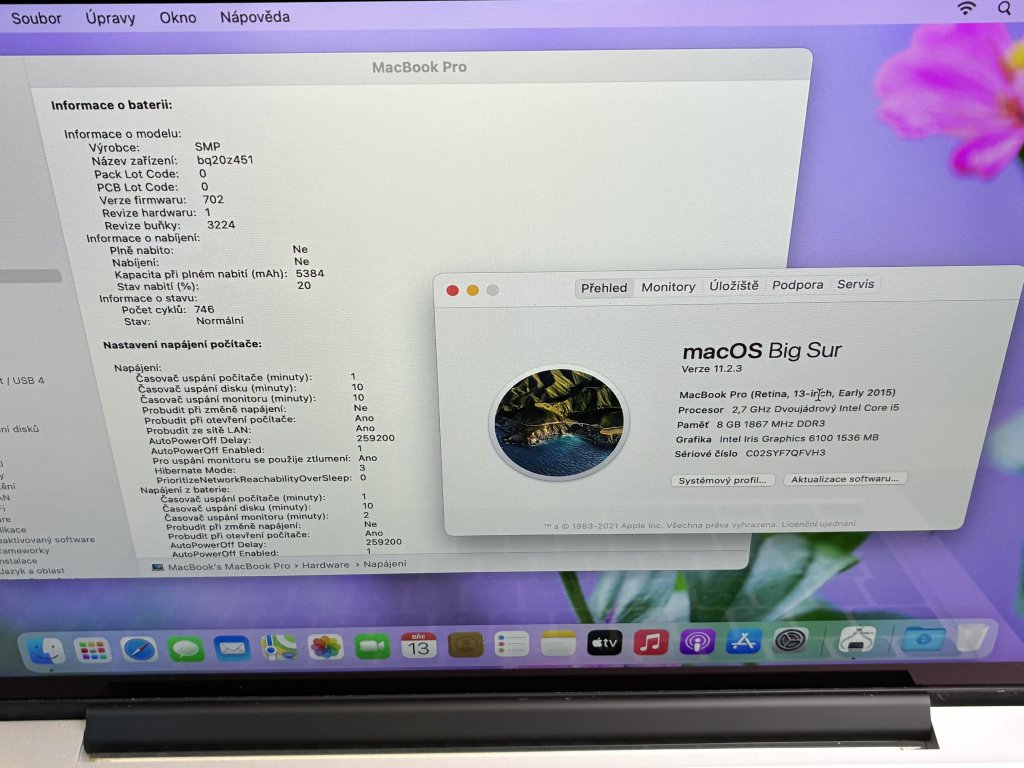The width and height of the screenshot is (1024, 768).
Task: Open the Downloads folder in dock
Action: (x=923, y=639)
